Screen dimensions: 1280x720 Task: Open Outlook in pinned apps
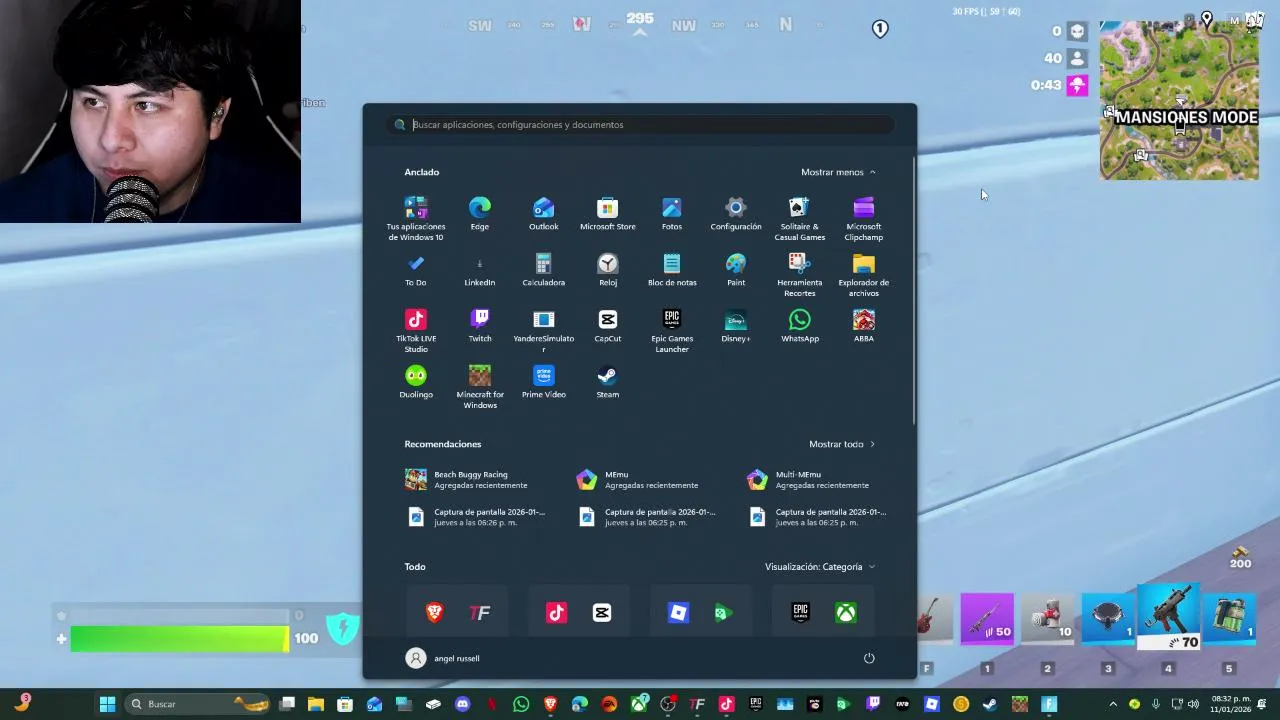pos(544,214)
